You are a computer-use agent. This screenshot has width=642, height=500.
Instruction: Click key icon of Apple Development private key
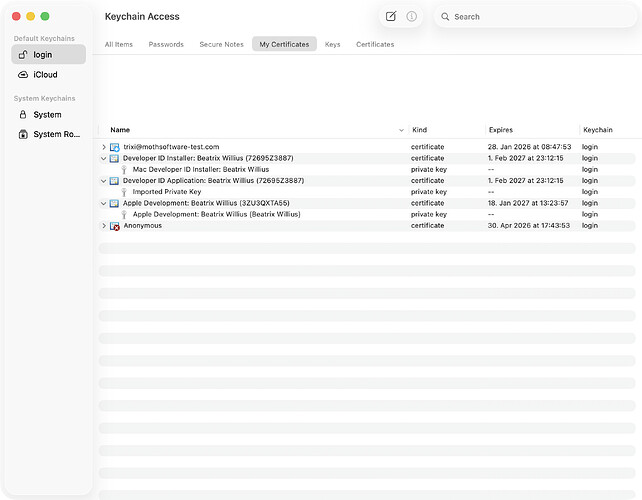[x=124, y=215]
